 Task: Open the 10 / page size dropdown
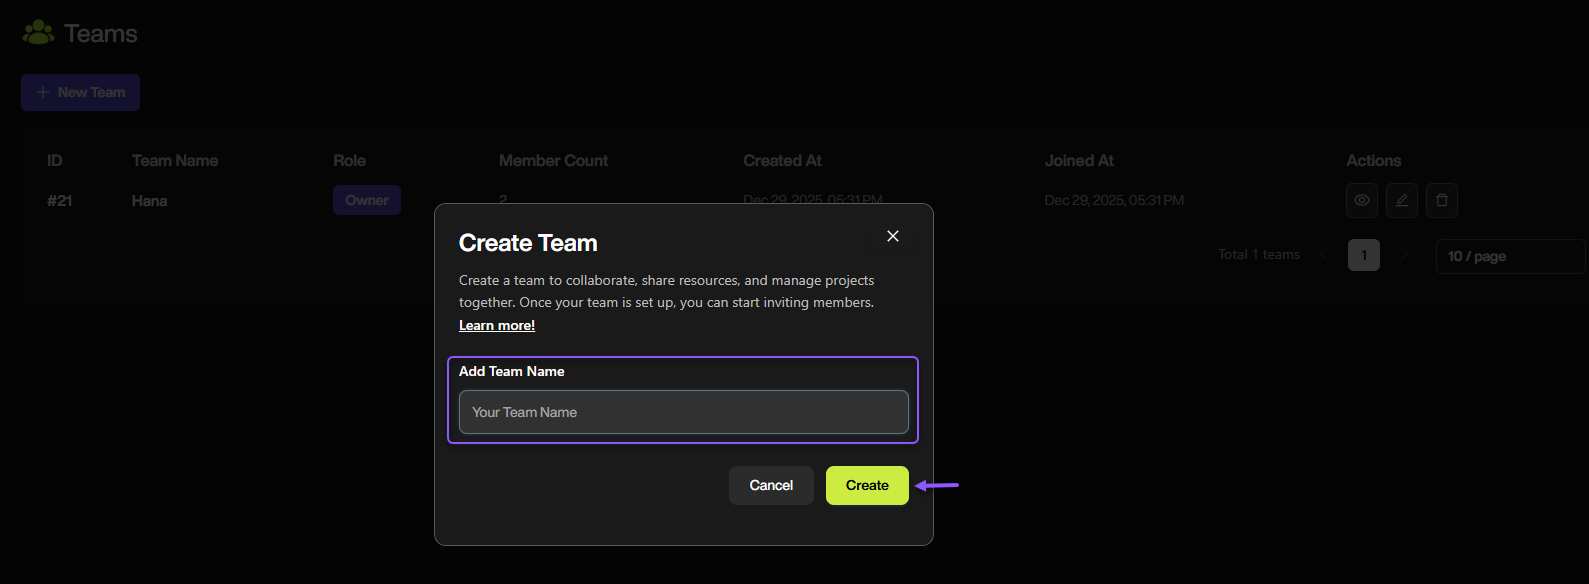(x=1508, y=256)
